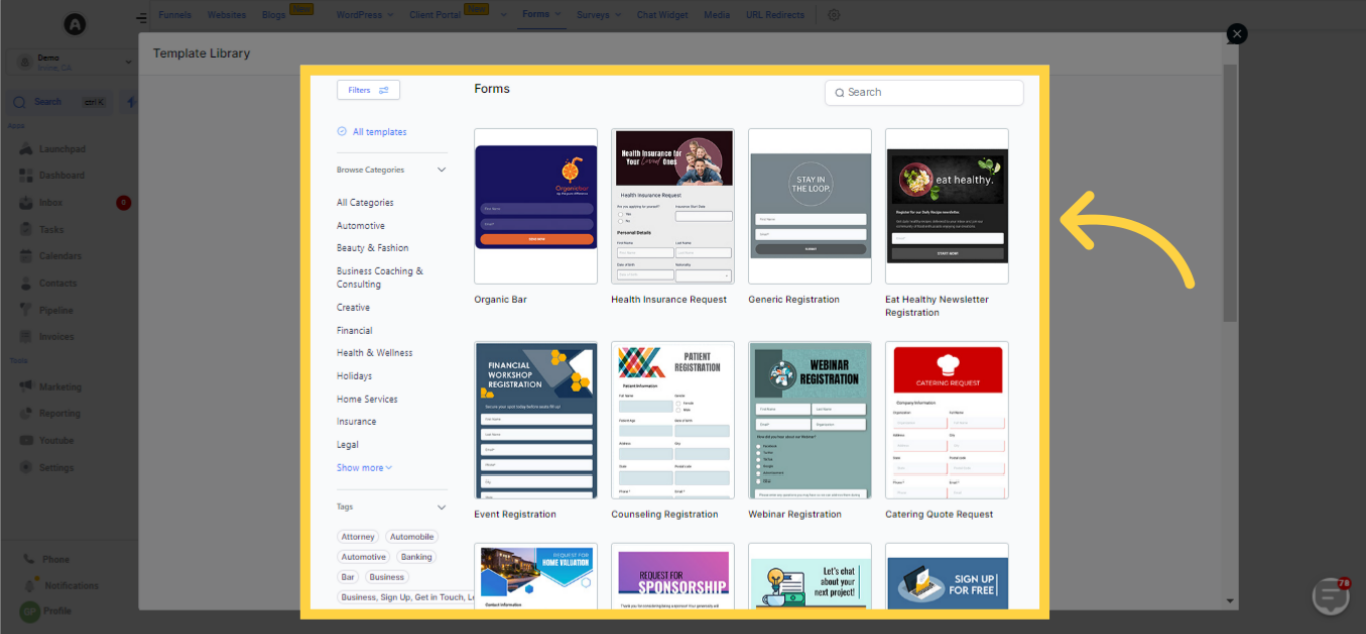Select the Organic Bar template thumbnail
The width and height of the screenshot is (1366, 634).
pos(536,206)
